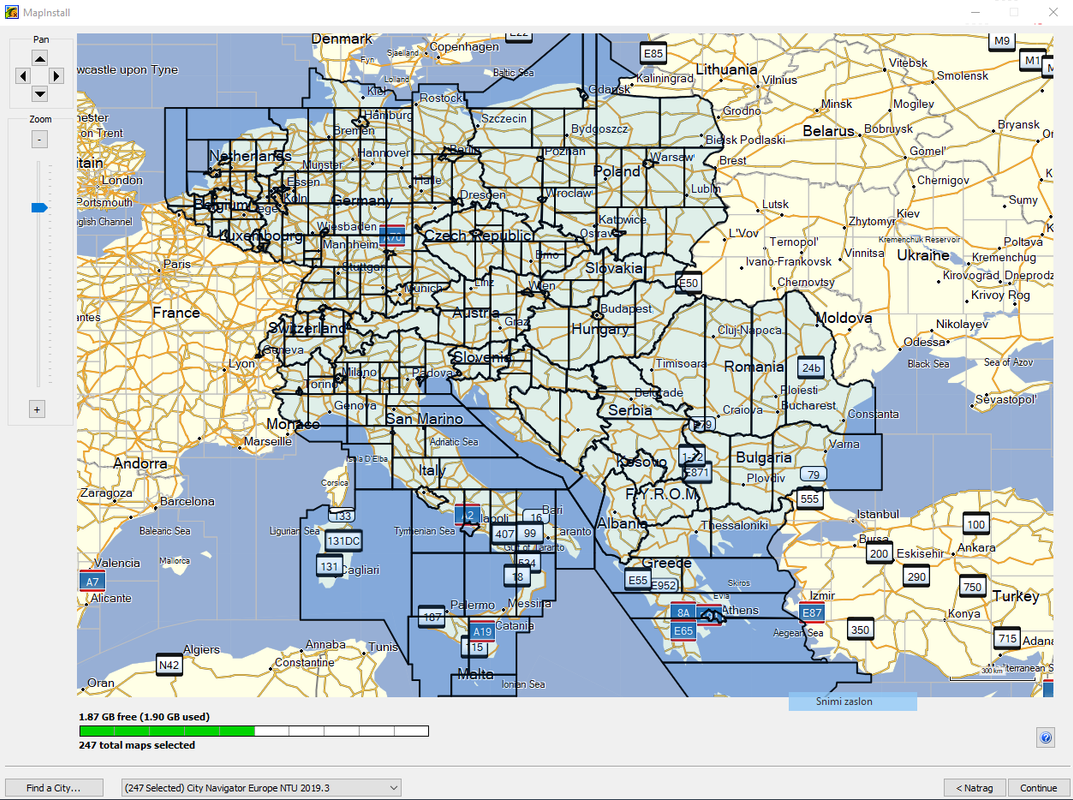
Task: Click the '1.87 GB free (1.90 GB used)' text
Action: point(144,717)
